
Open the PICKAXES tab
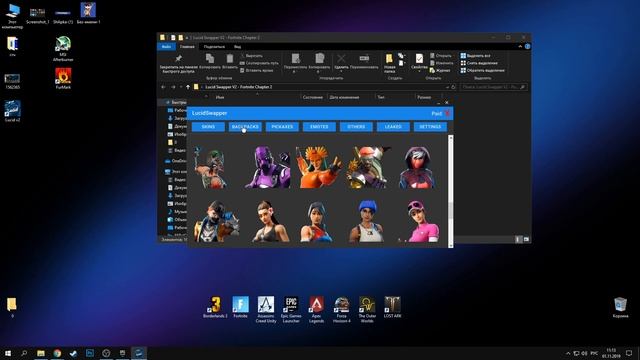point(282,127)
